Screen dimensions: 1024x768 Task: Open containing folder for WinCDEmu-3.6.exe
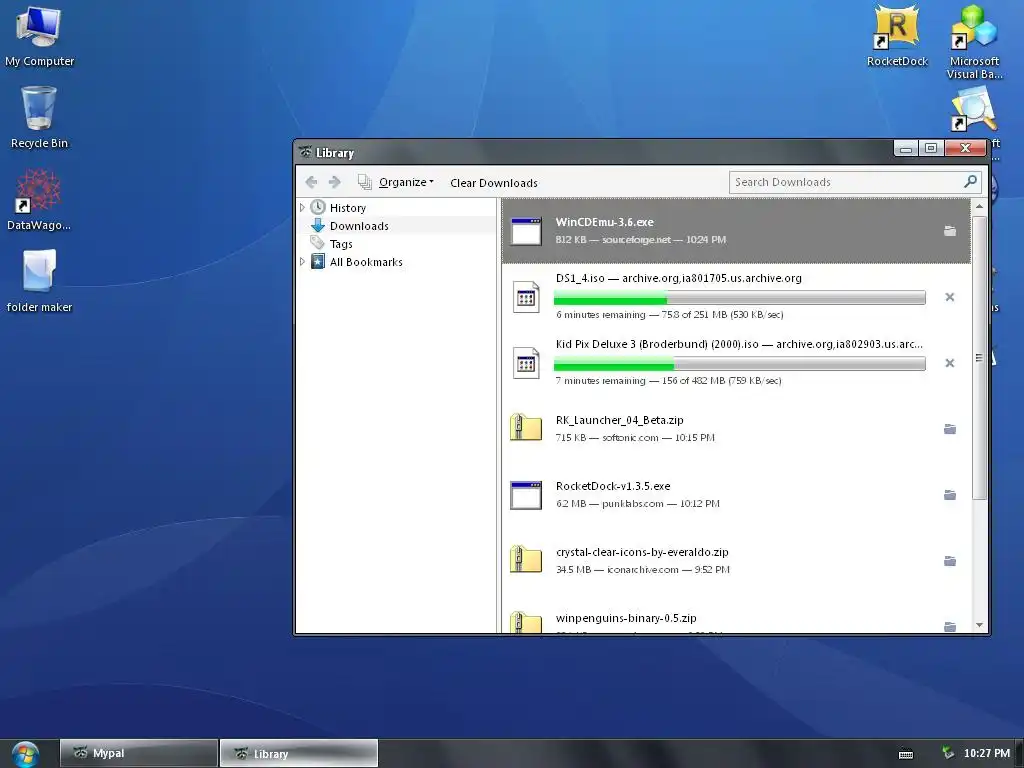950,231
